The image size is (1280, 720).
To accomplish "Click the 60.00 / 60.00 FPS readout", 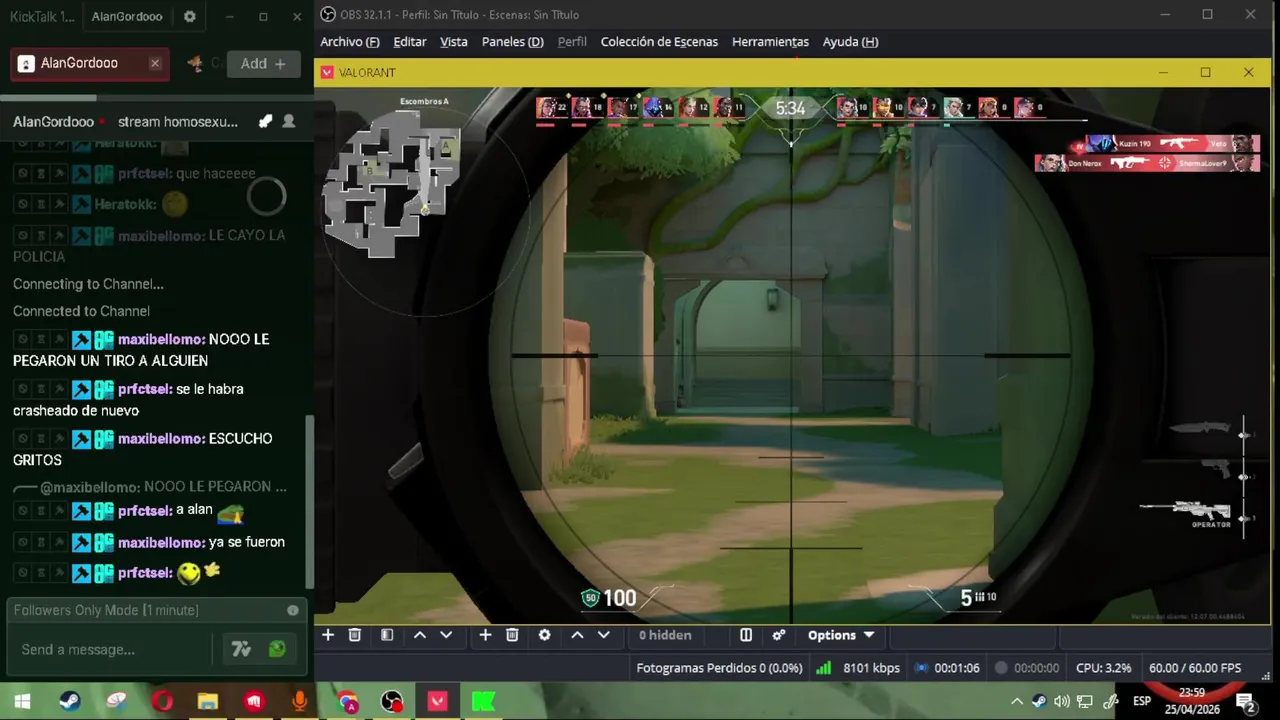I will (1195, 668).
